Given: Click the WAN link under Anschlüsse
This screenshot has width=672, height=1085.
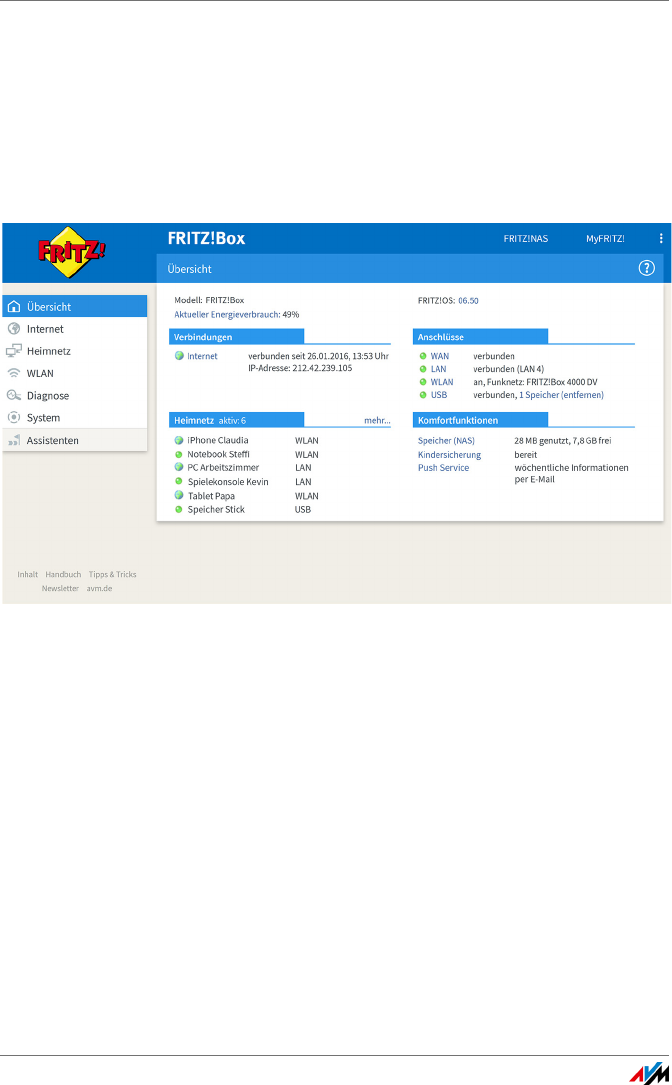Looking at the screenshot, I should [x=439, y=356].
